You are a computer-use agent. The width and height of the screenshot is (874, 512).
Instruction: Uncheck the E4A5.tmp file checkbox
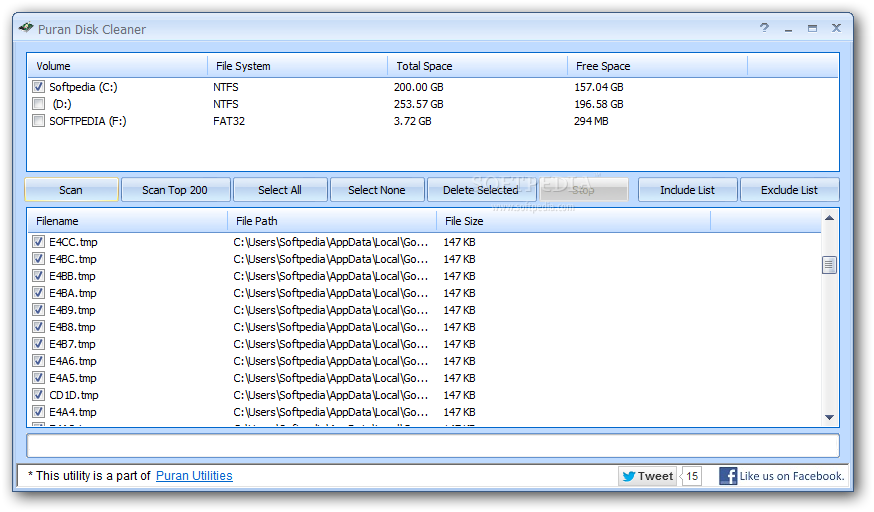point(38,378)
